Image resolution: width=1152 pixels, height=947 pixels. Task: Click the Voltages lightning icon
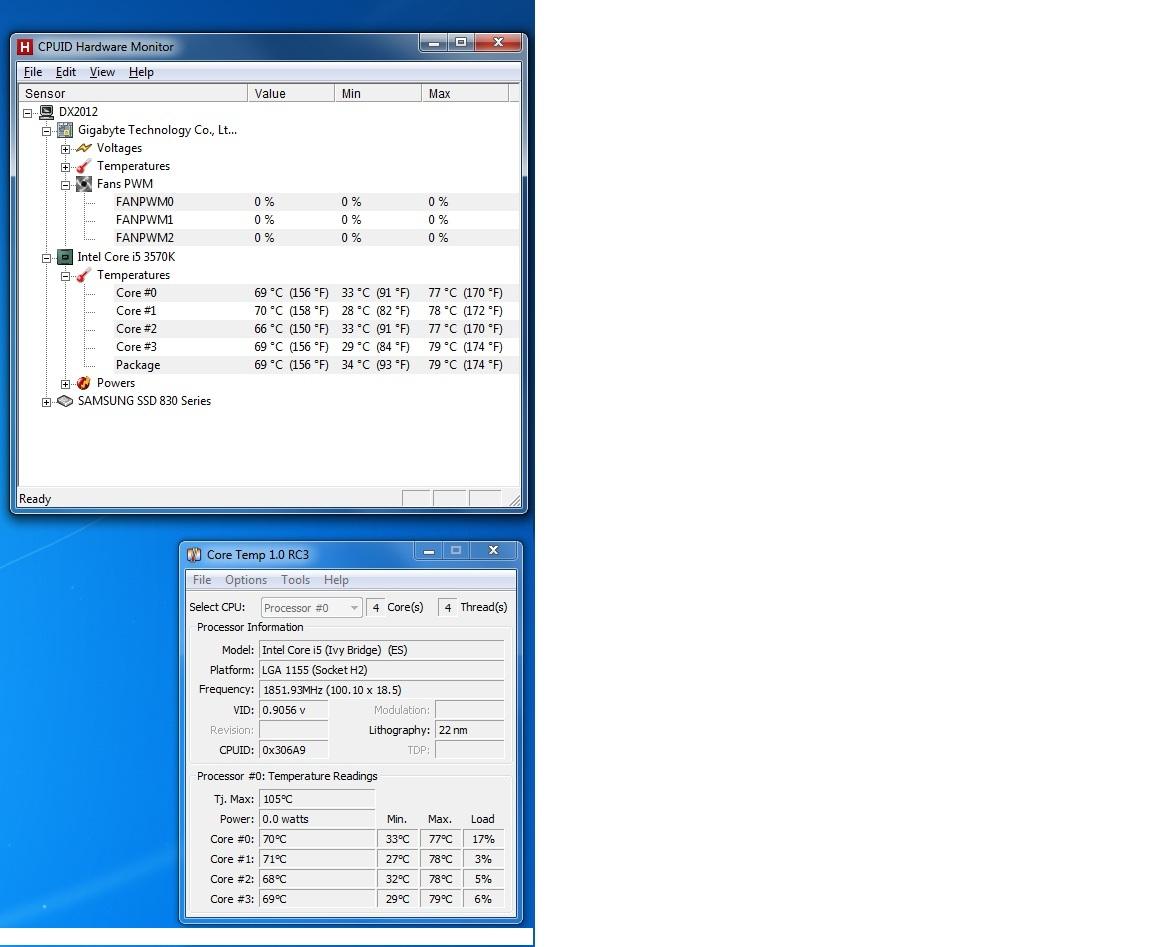[84, 148]
